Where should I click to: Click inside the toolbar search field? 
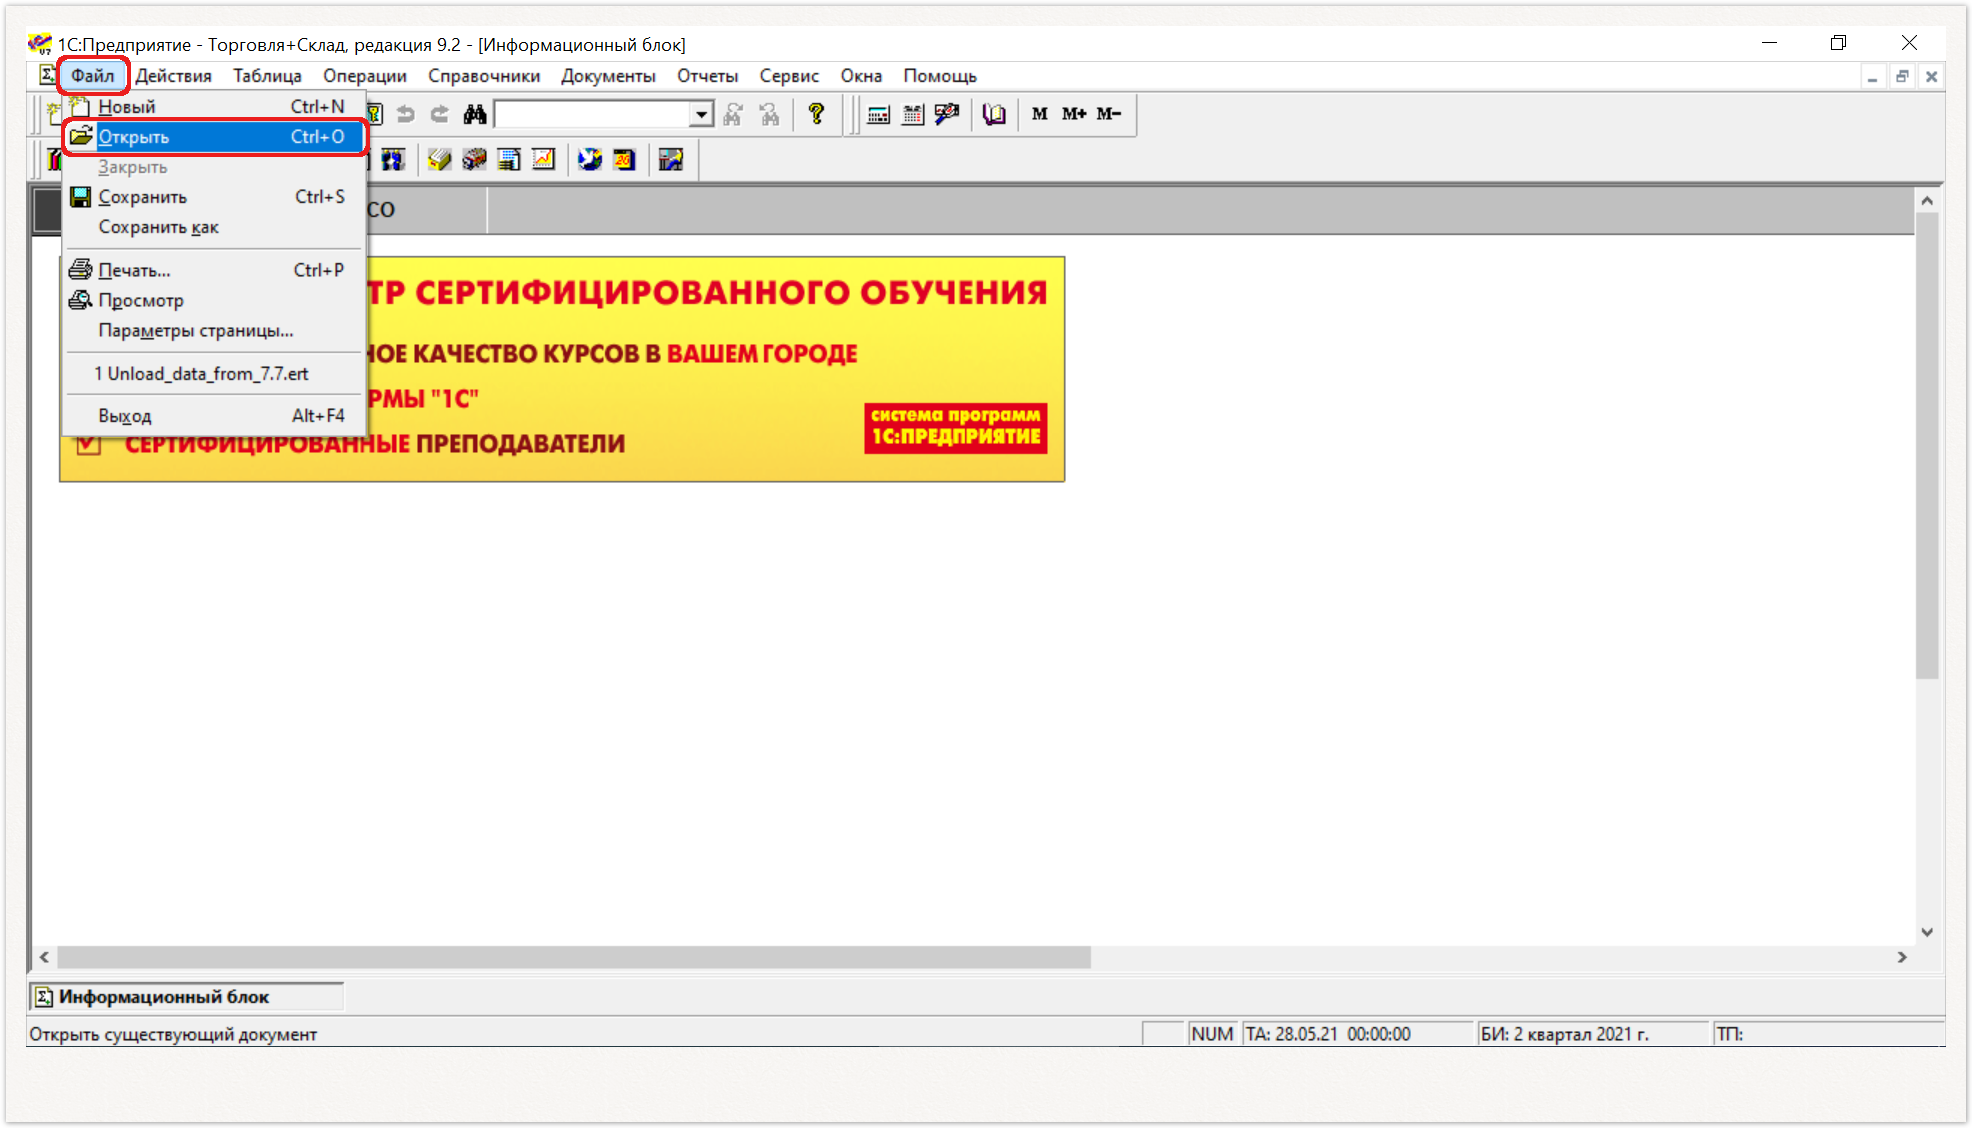(594, 115)
